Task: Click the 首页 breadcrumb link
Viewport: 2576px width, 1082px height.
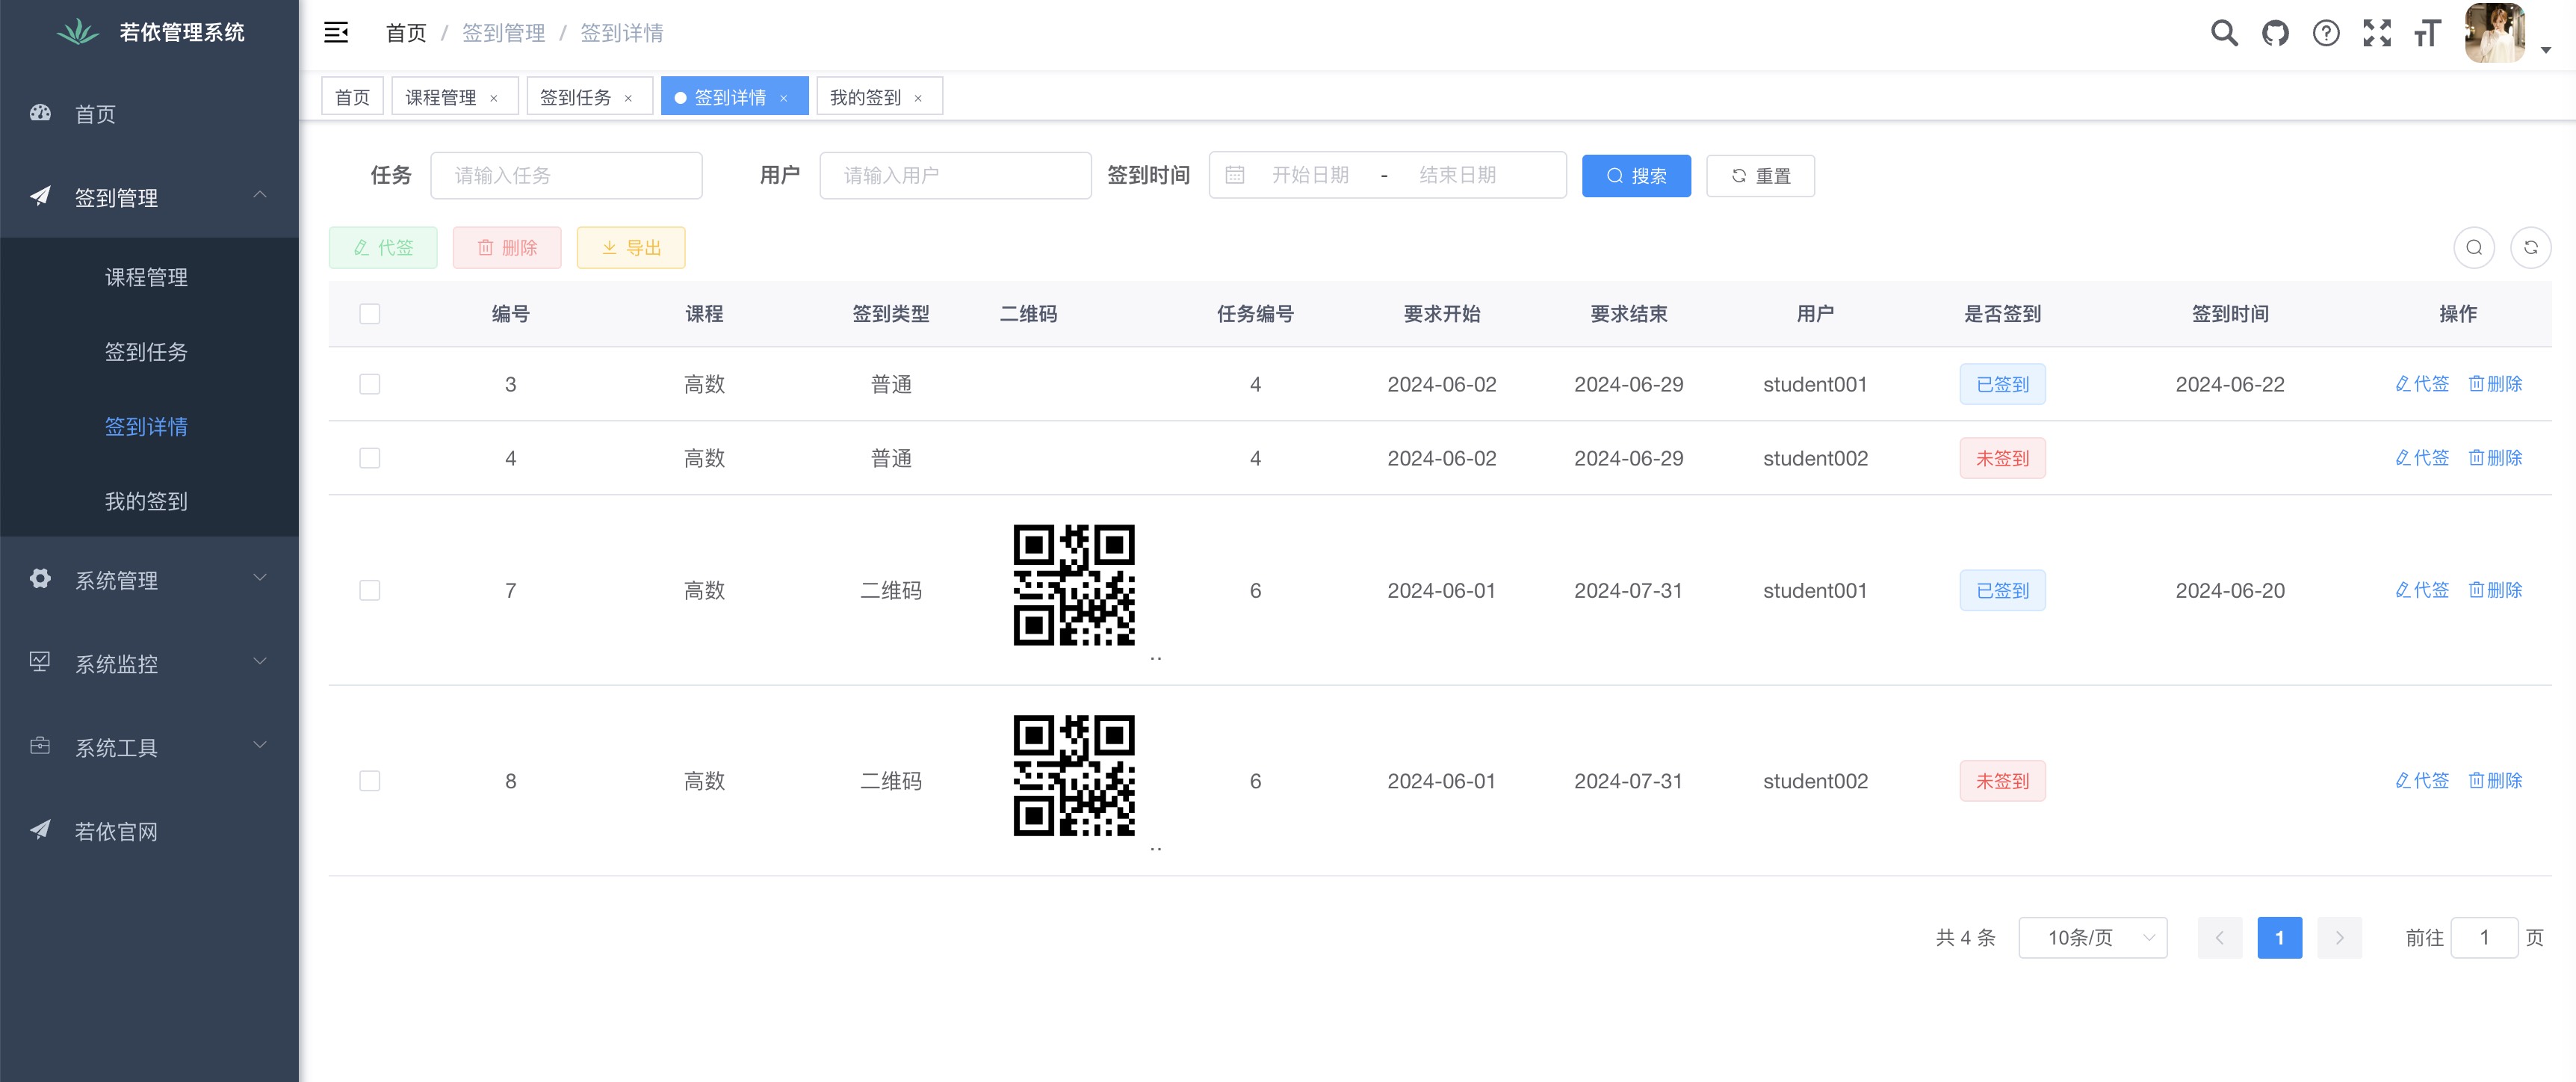Action: pos(406,33)
